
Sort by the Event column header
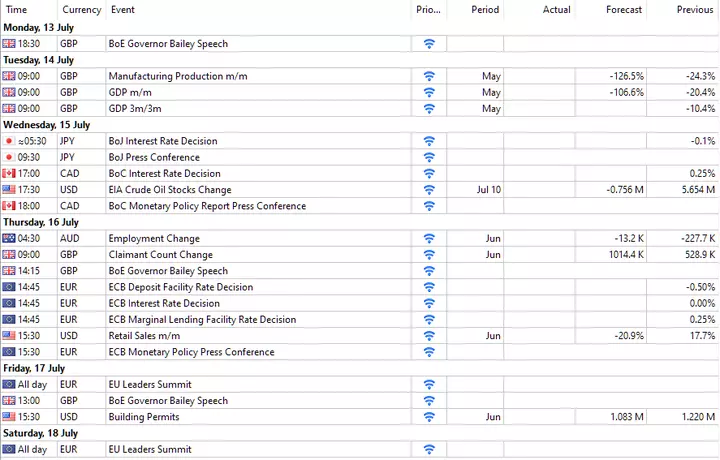tap(123, 10)
